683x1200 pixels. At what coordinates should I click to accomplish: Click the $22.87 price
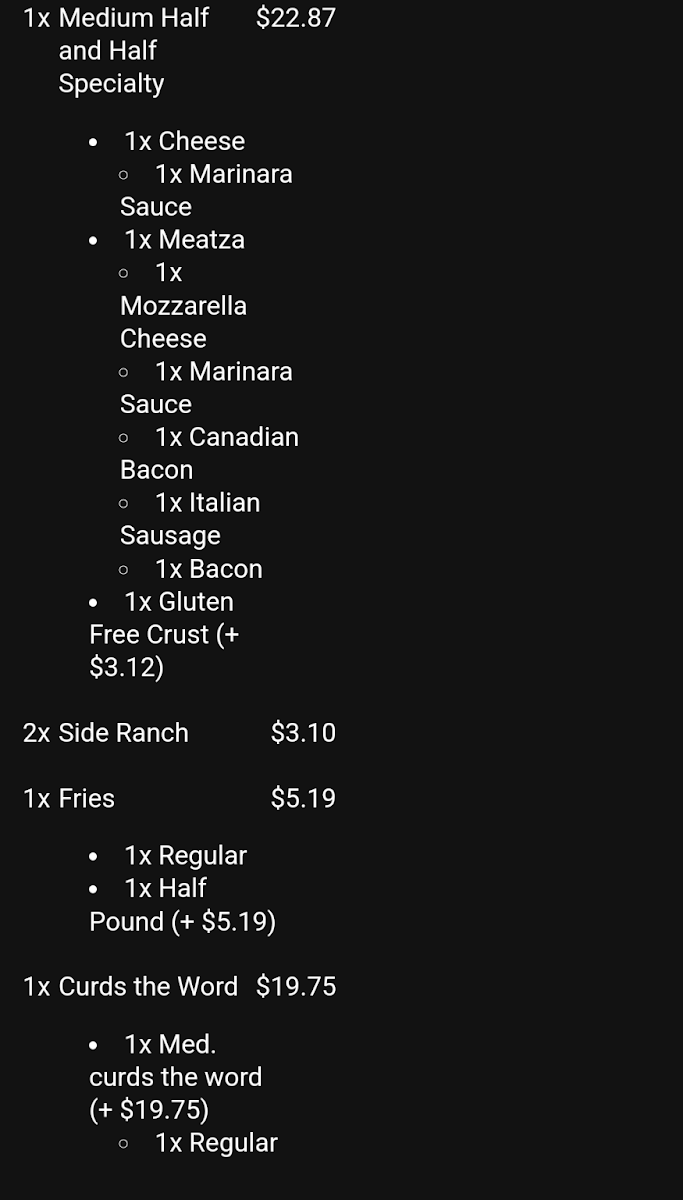click(296, 18)
